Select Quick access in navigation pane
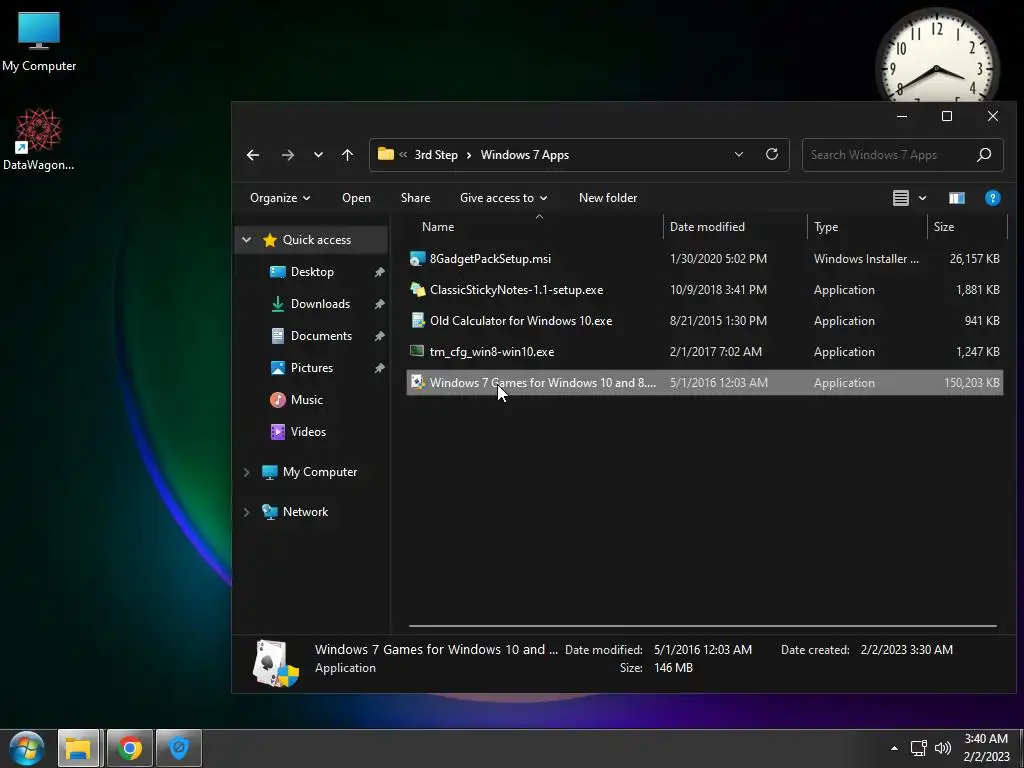 point(317,240)
